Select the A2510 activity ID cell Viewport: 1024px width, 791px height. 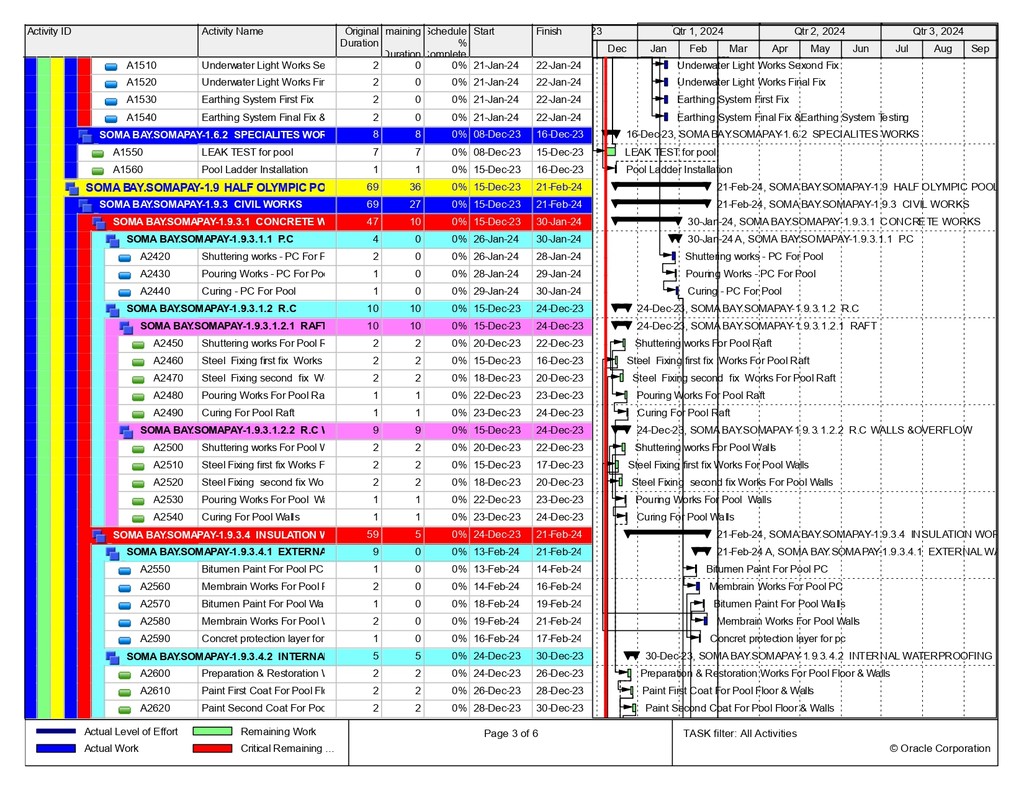click(x=168, y=466)
